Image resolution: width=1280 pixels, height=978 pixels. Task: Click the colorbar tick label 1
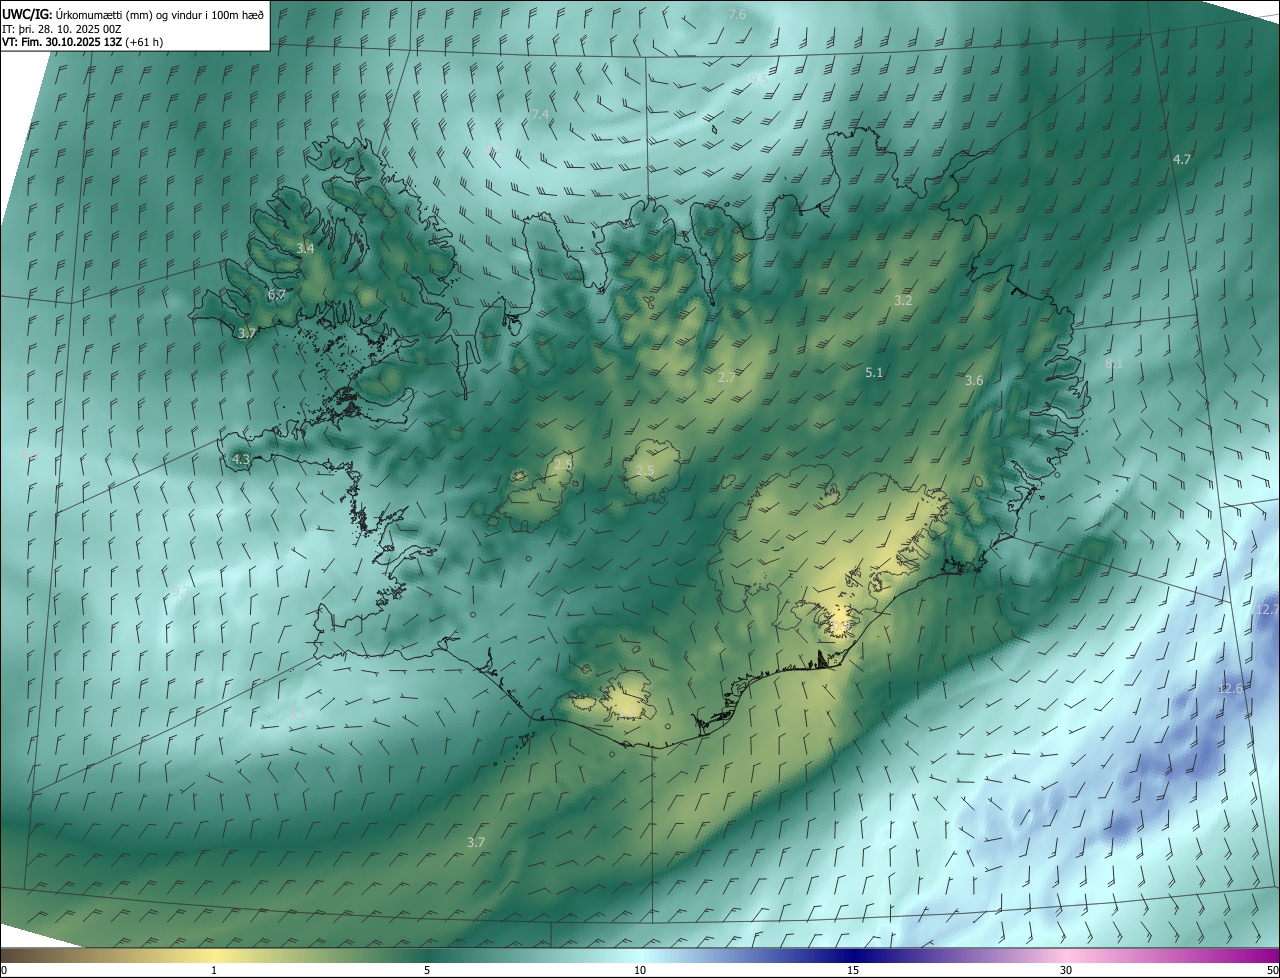point(214,971)
